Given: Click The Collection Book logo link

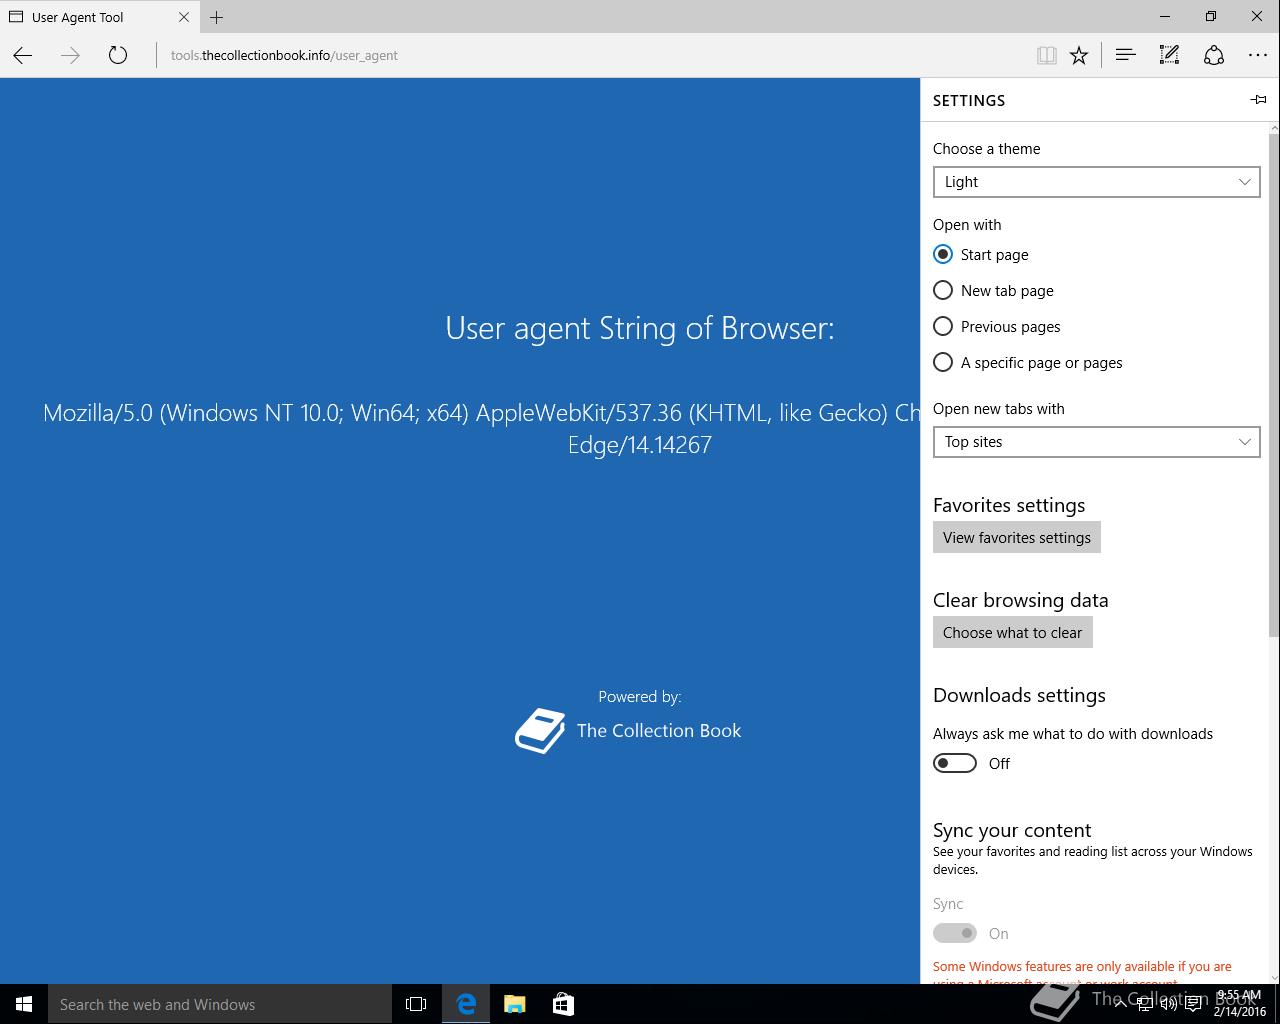Looking at the screenshot, I should tap(628, 731).
